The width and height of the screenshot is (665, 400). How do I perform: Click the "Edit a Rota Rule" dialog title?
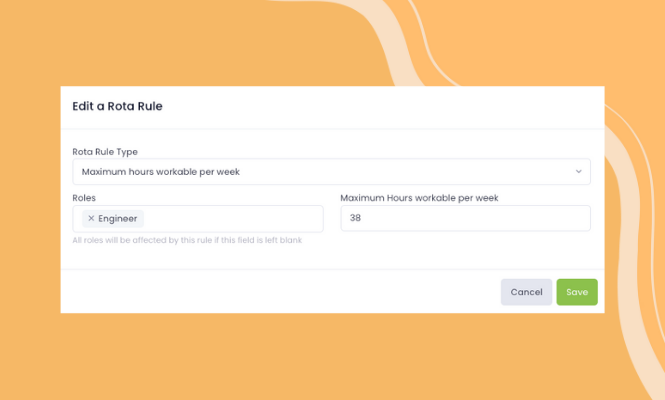117,106
